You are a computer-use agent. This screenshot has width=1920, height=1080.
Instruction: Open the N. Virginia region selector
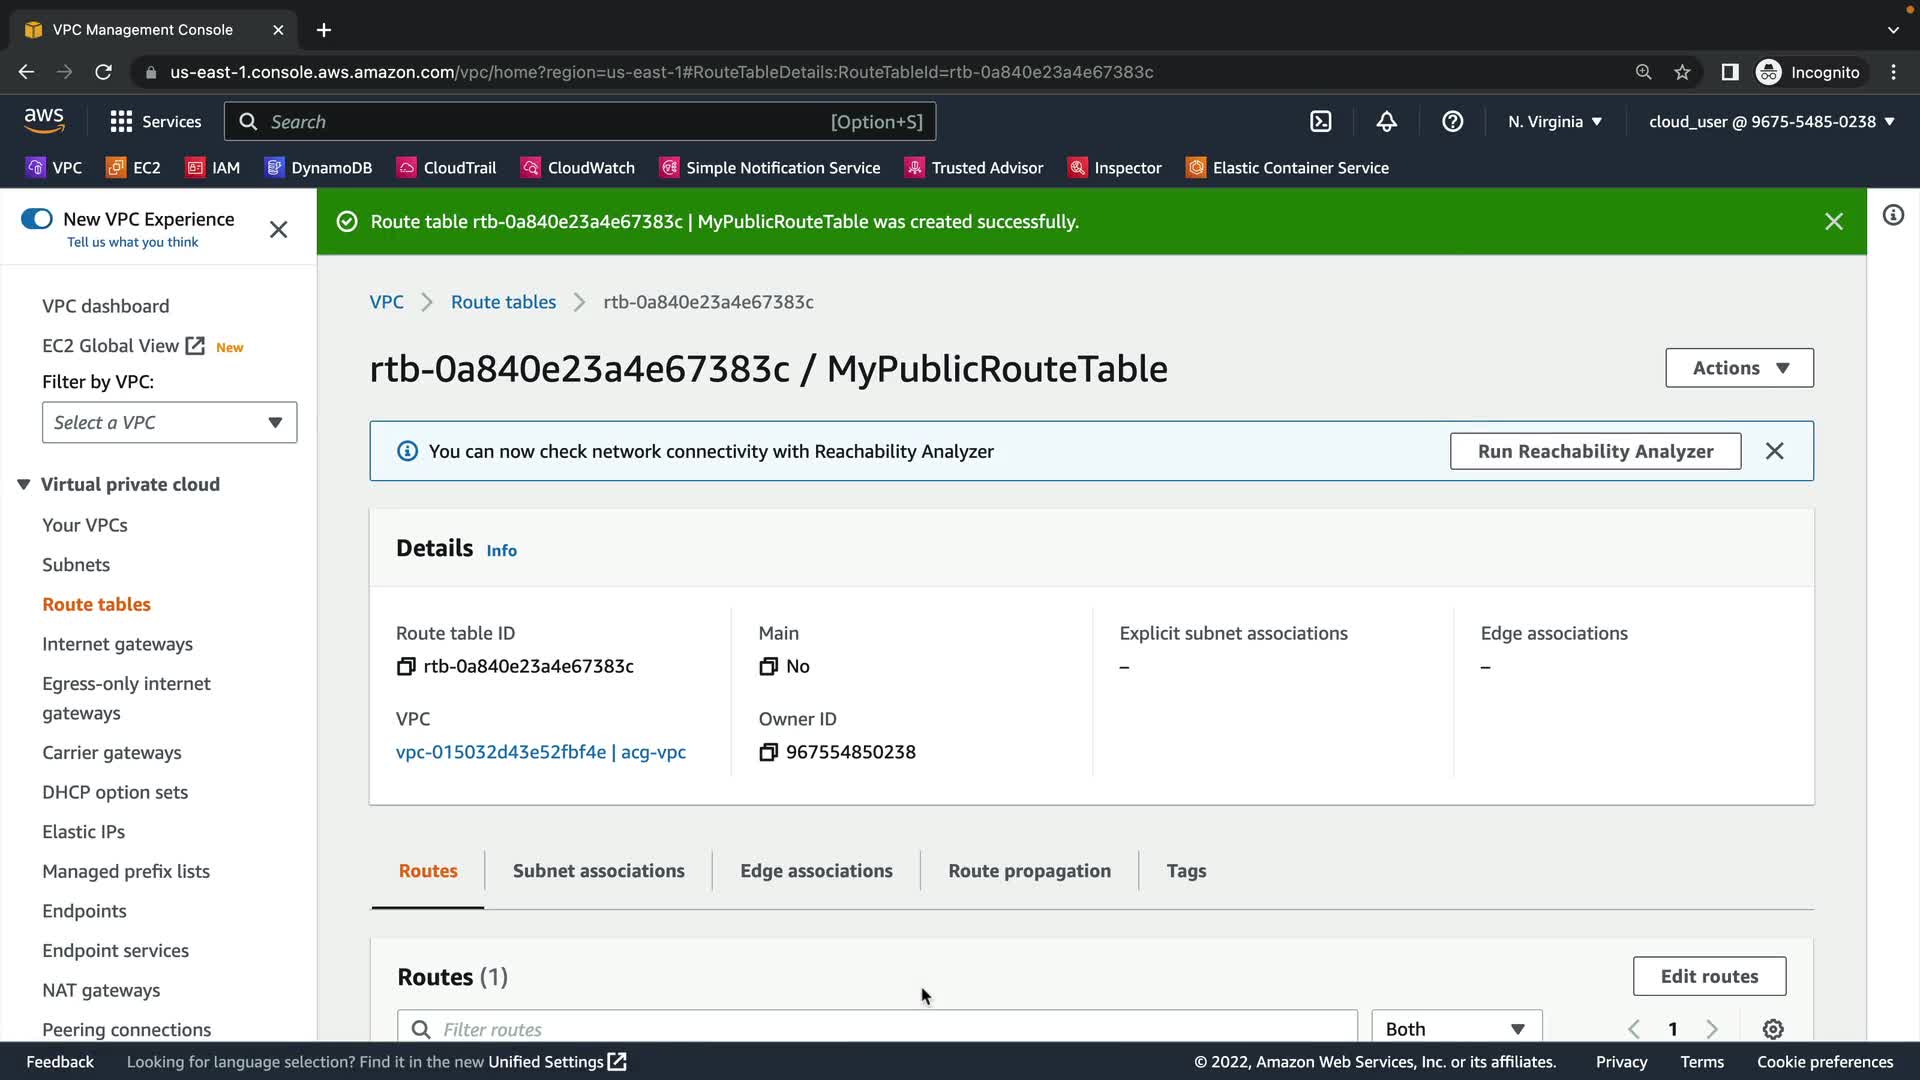pyautogui.click(x=1555, y=122)
